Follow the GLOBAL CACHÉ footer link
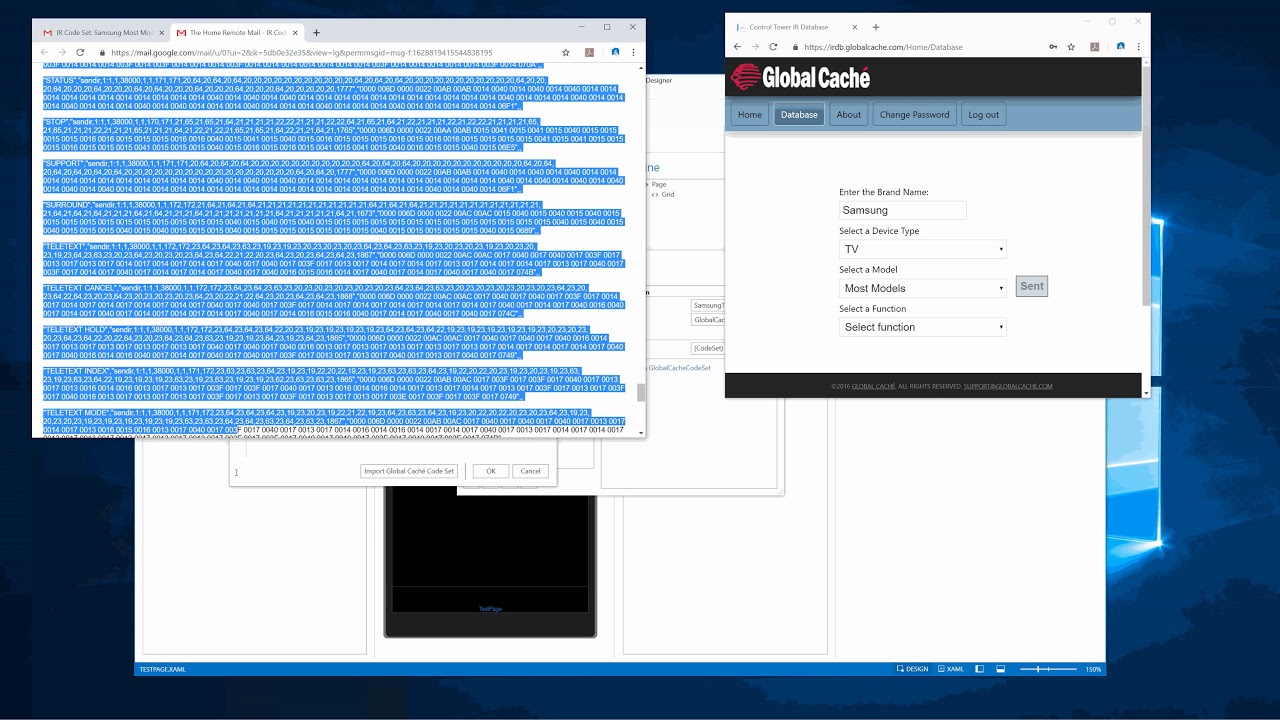The image size is (1280, 720). click(873, 386)
